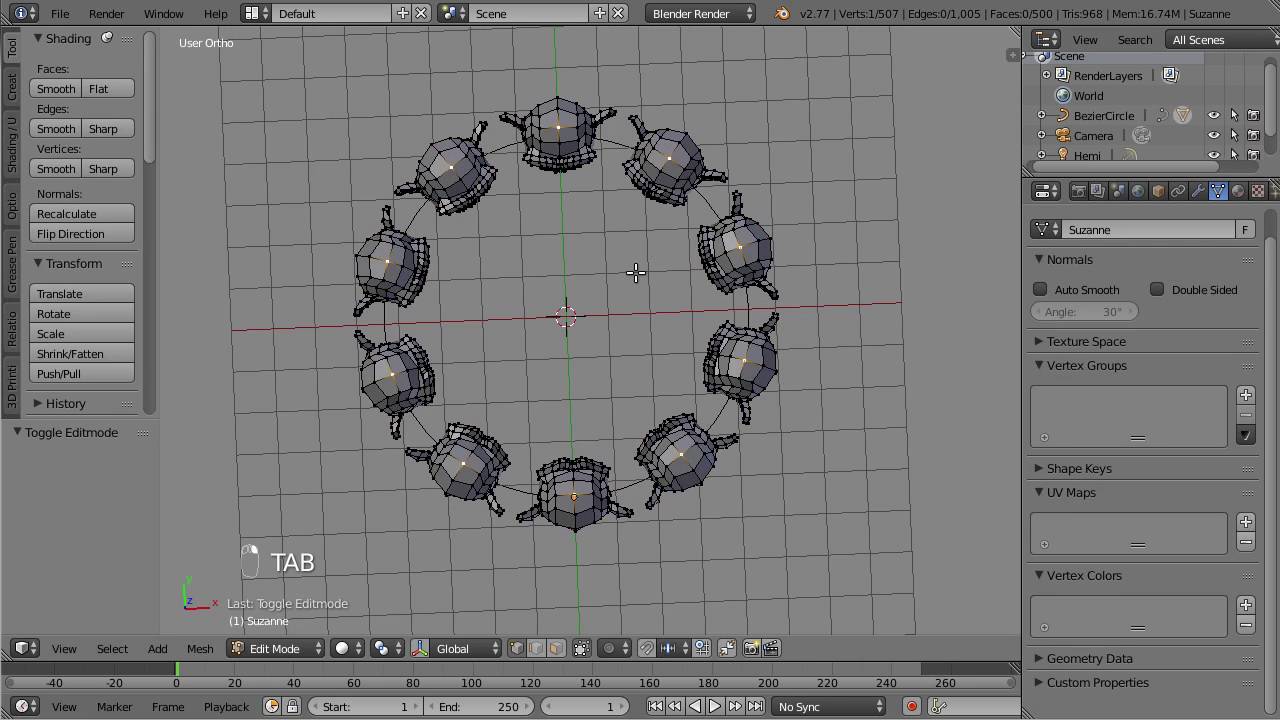Select face select mode in 3D header

[556, 648]
